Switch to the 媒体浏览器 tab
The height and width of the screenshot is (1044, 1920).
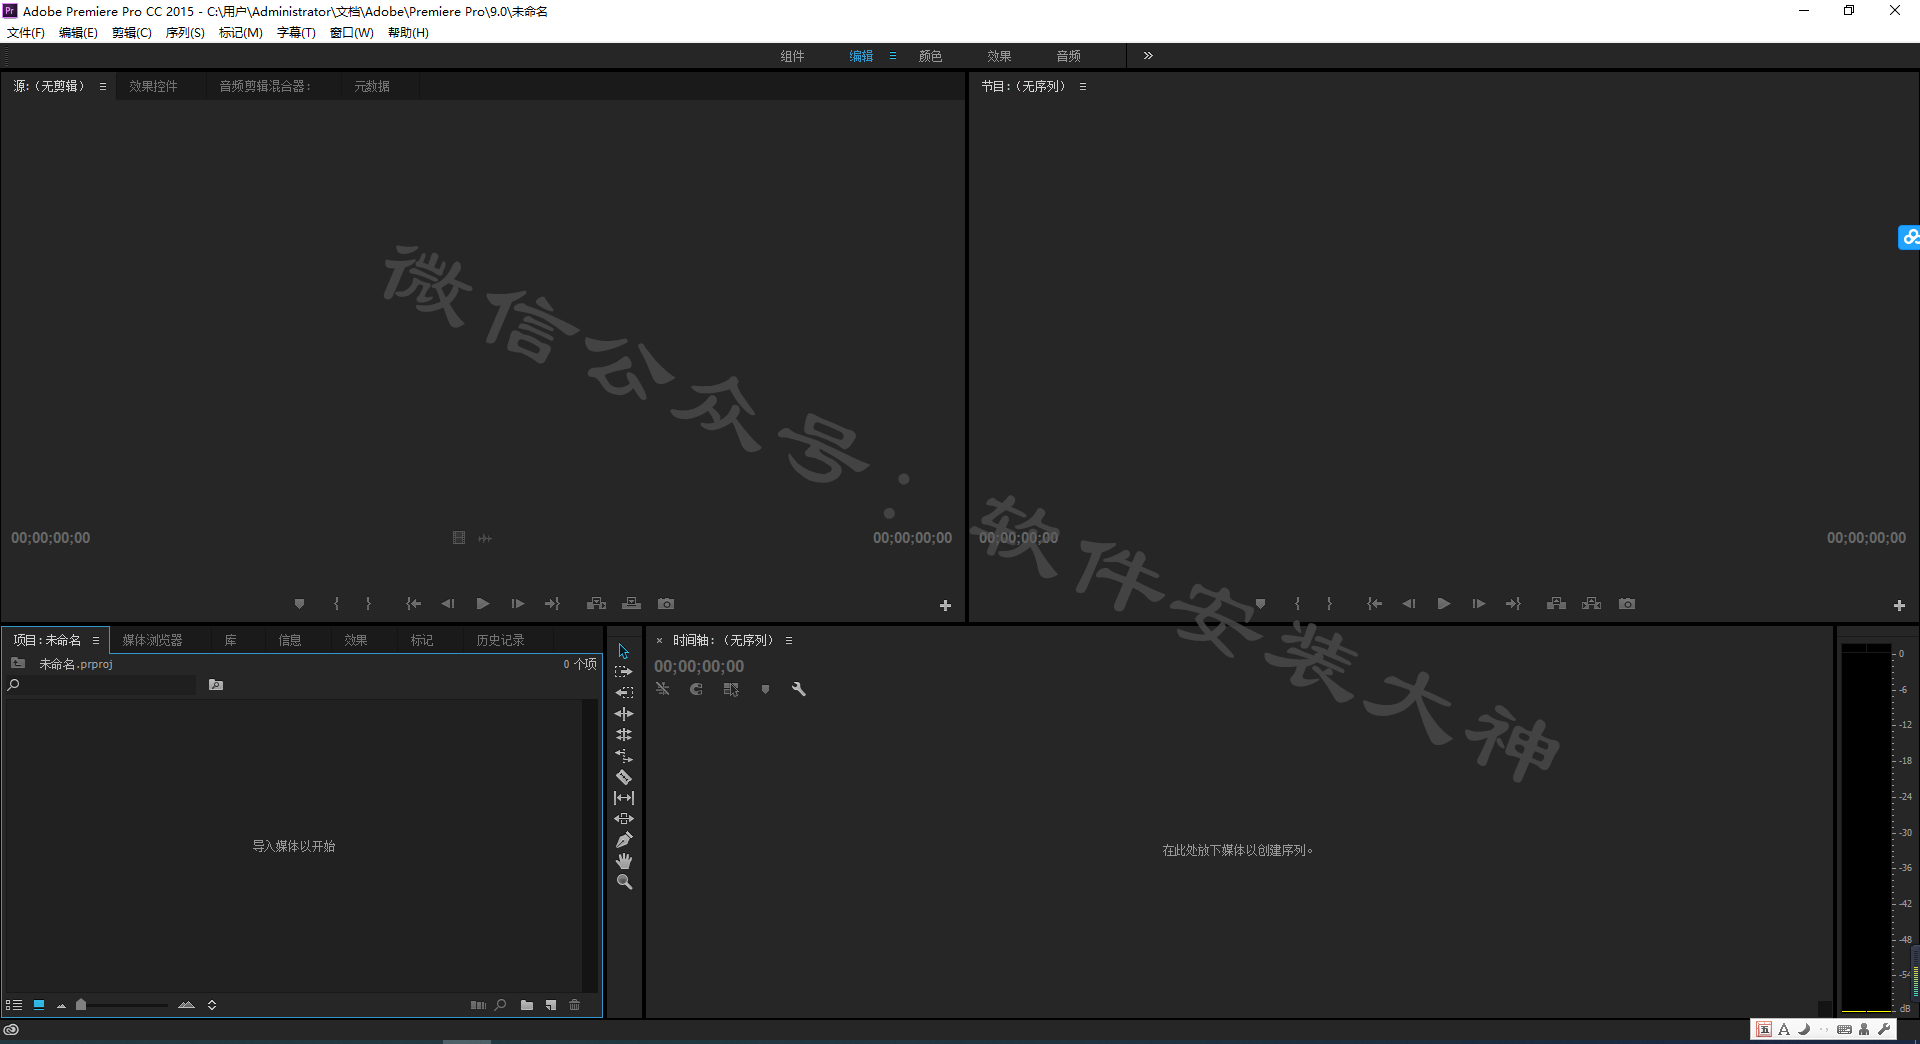tap(152, 640)
